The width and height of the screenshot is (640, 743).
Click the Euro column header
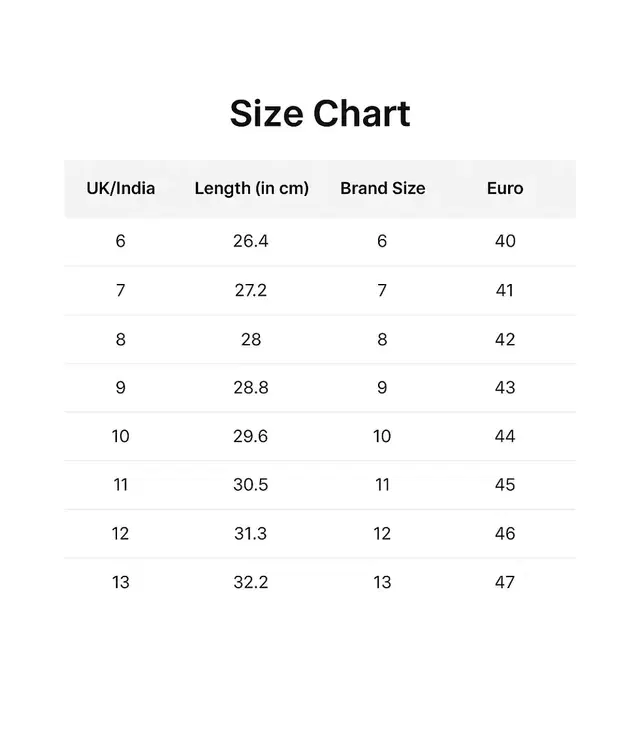pyautogui.click(x=505, y=188)
